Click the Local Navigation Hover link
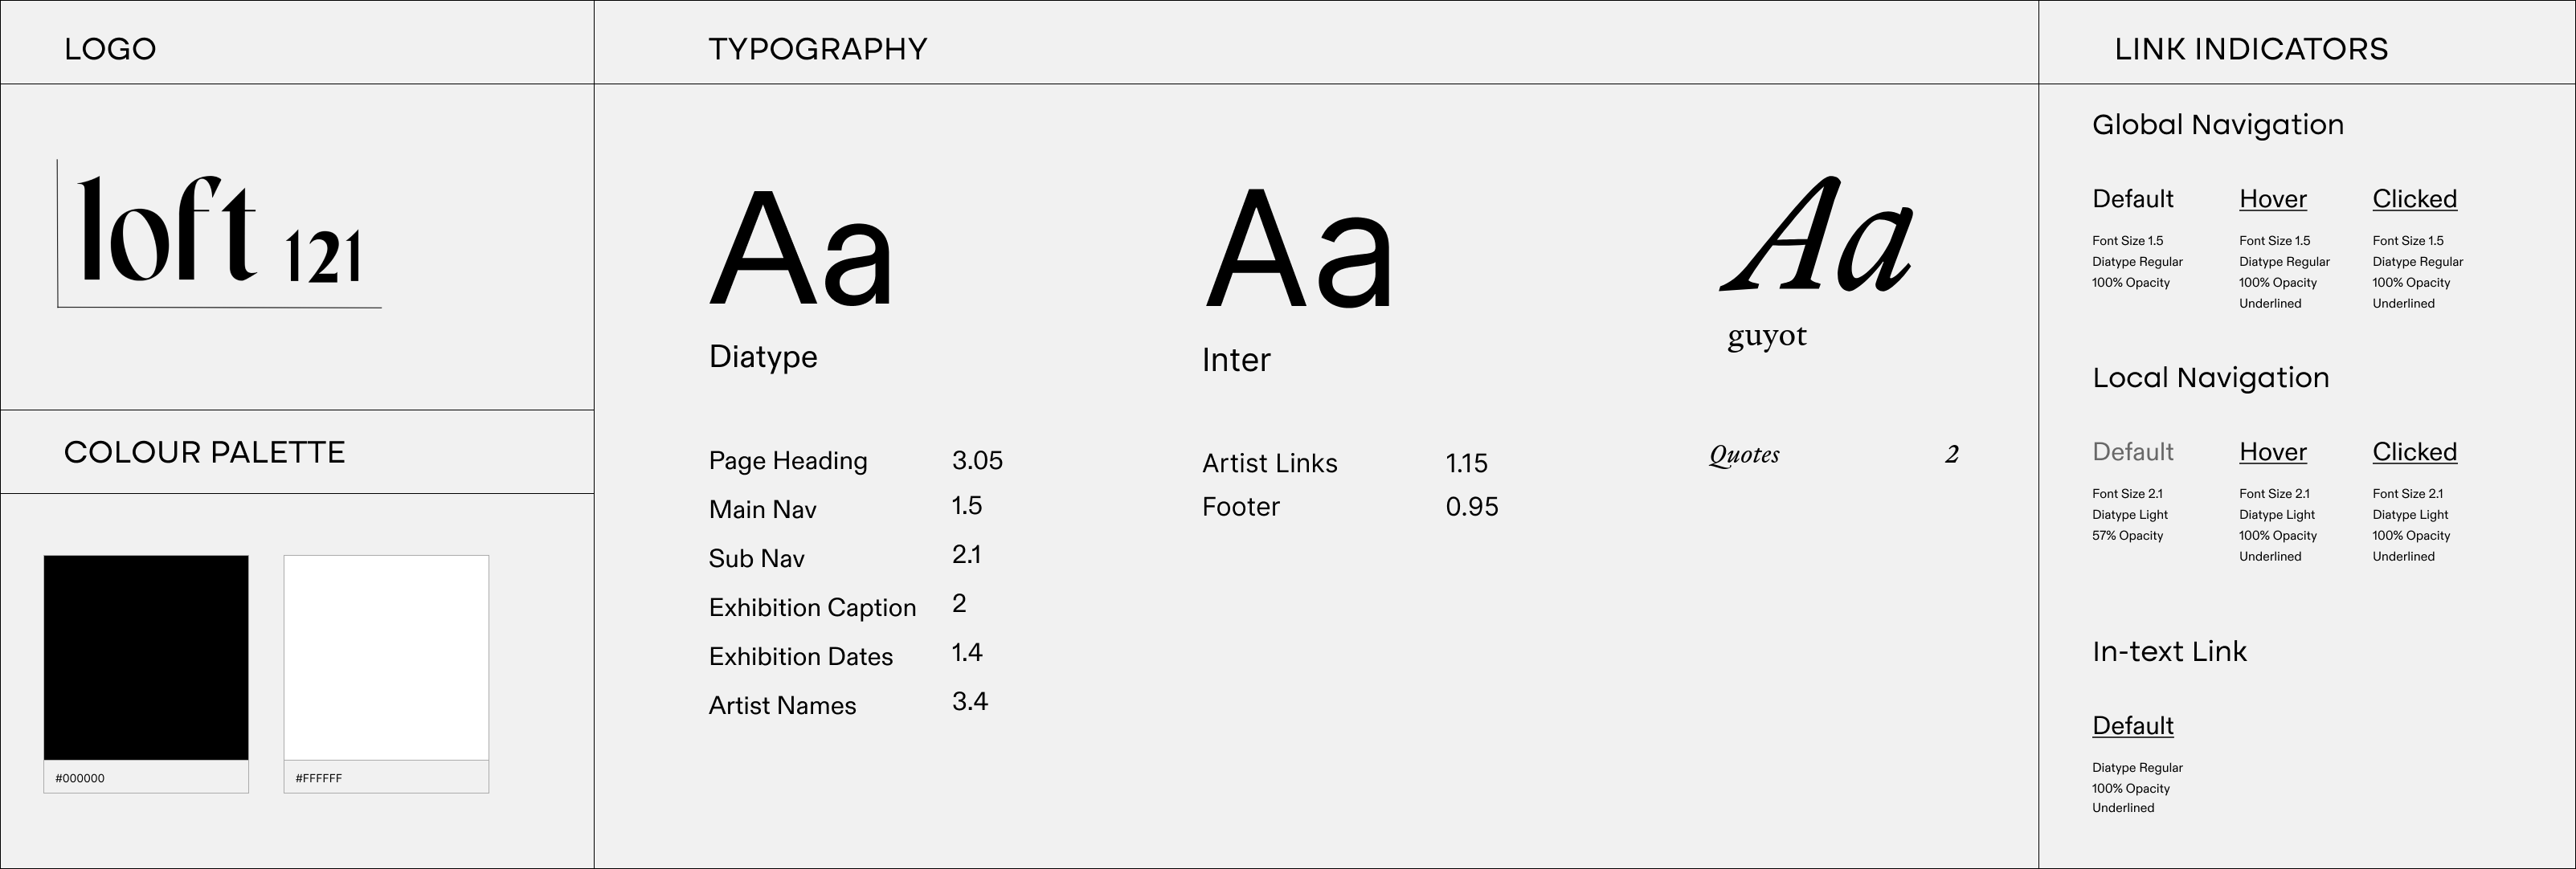 pos(2272,452)
